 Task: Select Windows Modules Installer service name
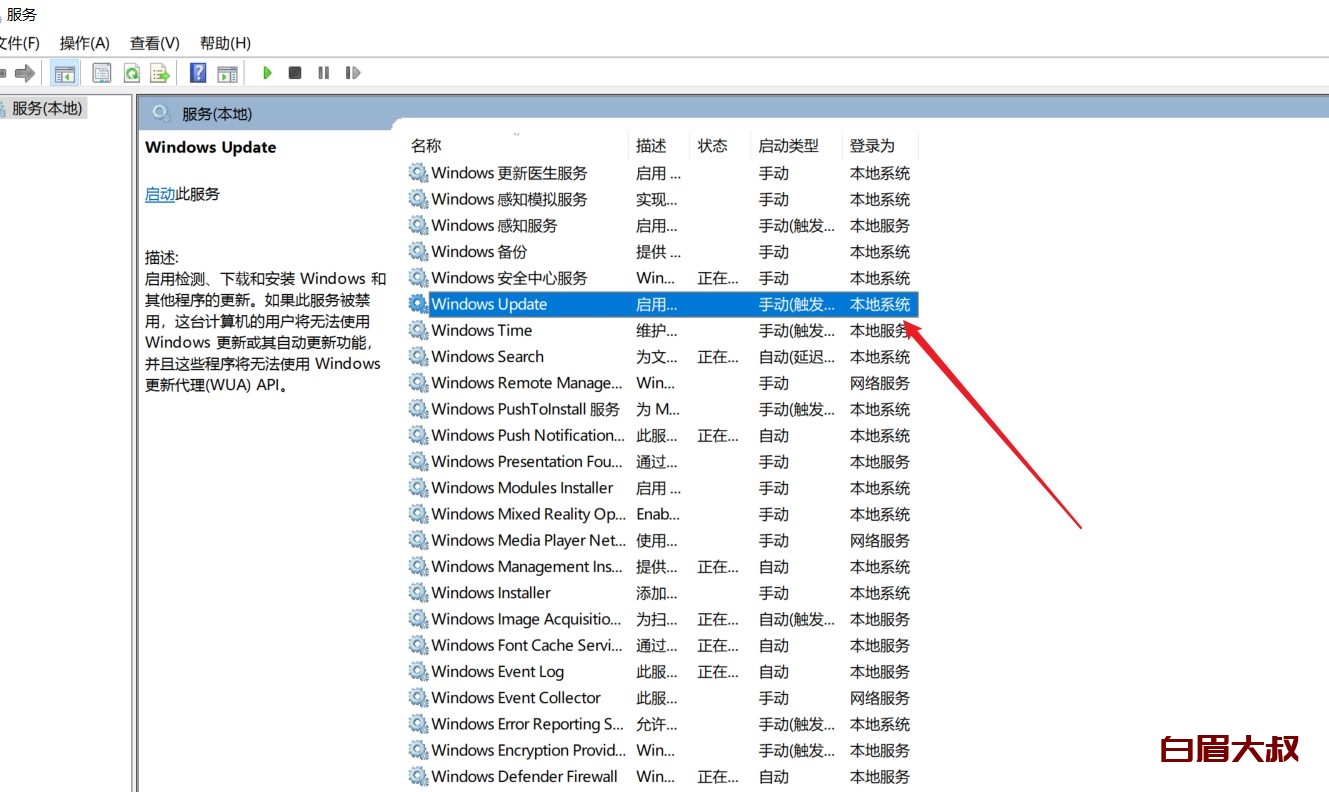523,488
